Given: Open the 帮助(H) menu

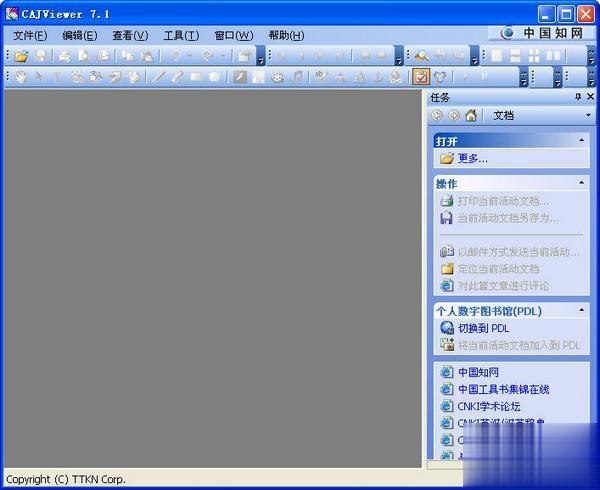Looking at the screenshot, I should (286, 36).
